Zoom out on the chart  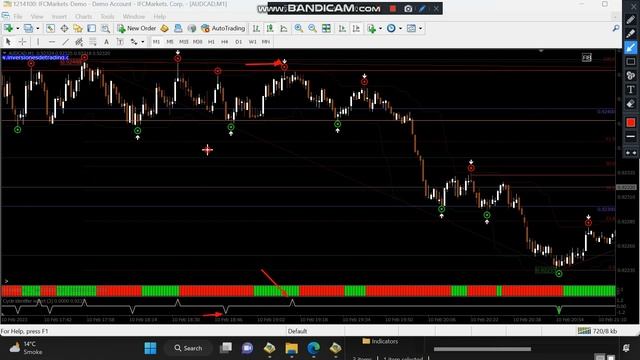312,28
